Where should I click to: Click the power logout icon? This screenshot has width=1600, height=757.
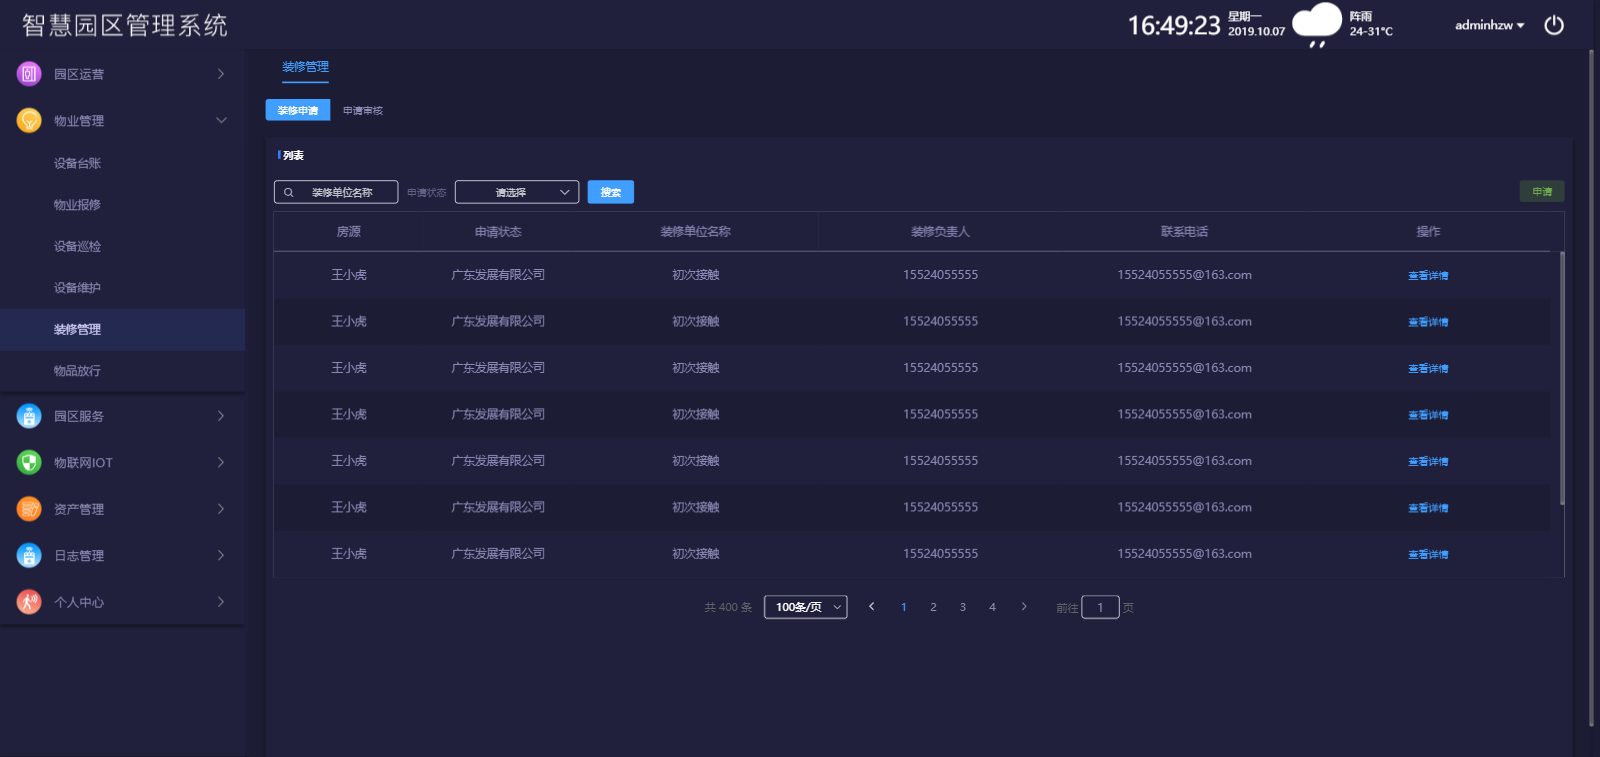1553,25
